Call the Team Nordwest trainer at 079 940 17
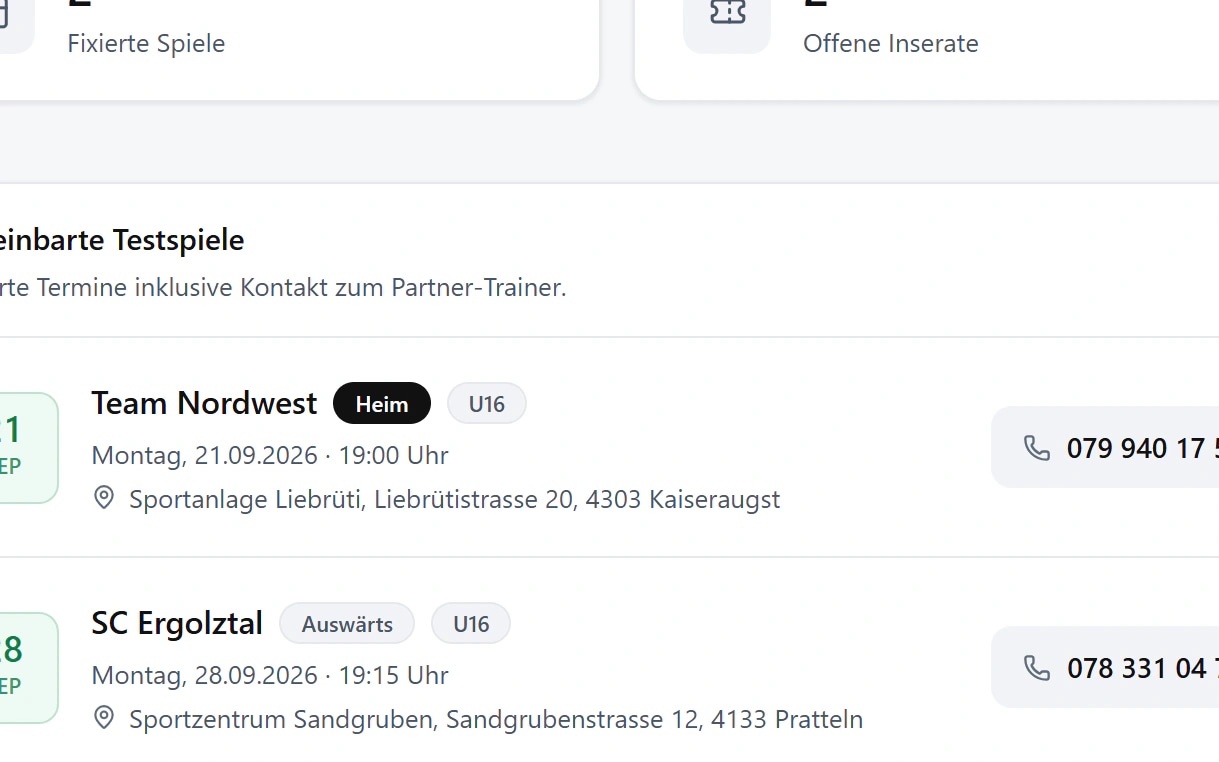The height and width of the screenshot is (762, 1219). coord(1105,448)
